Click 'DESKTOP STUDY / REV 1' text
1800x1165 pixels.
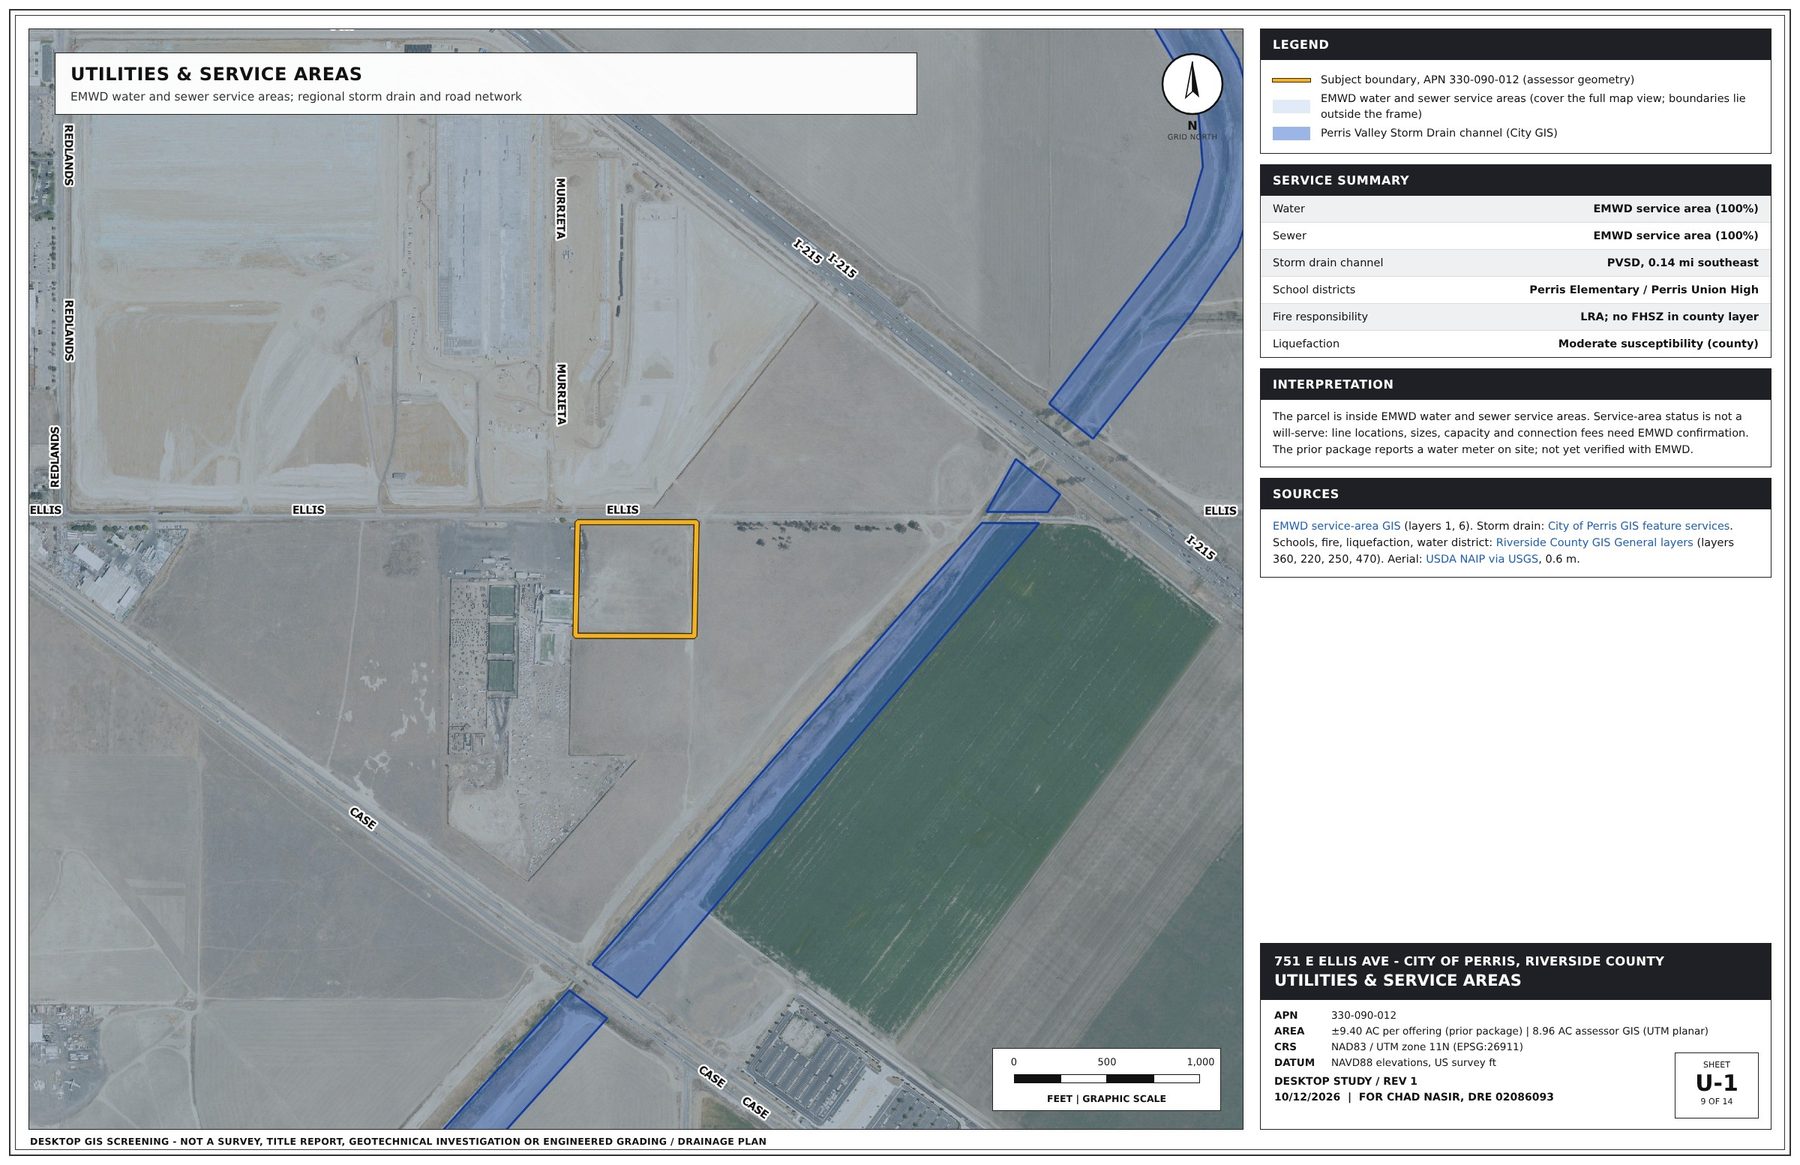(1345, 1081)
